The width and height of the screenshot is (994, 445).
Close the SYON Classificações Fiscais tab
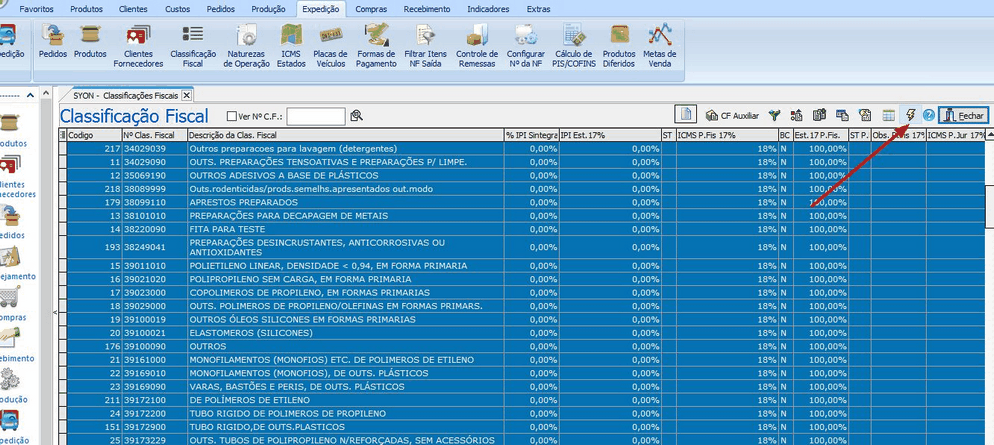[186, 95]
